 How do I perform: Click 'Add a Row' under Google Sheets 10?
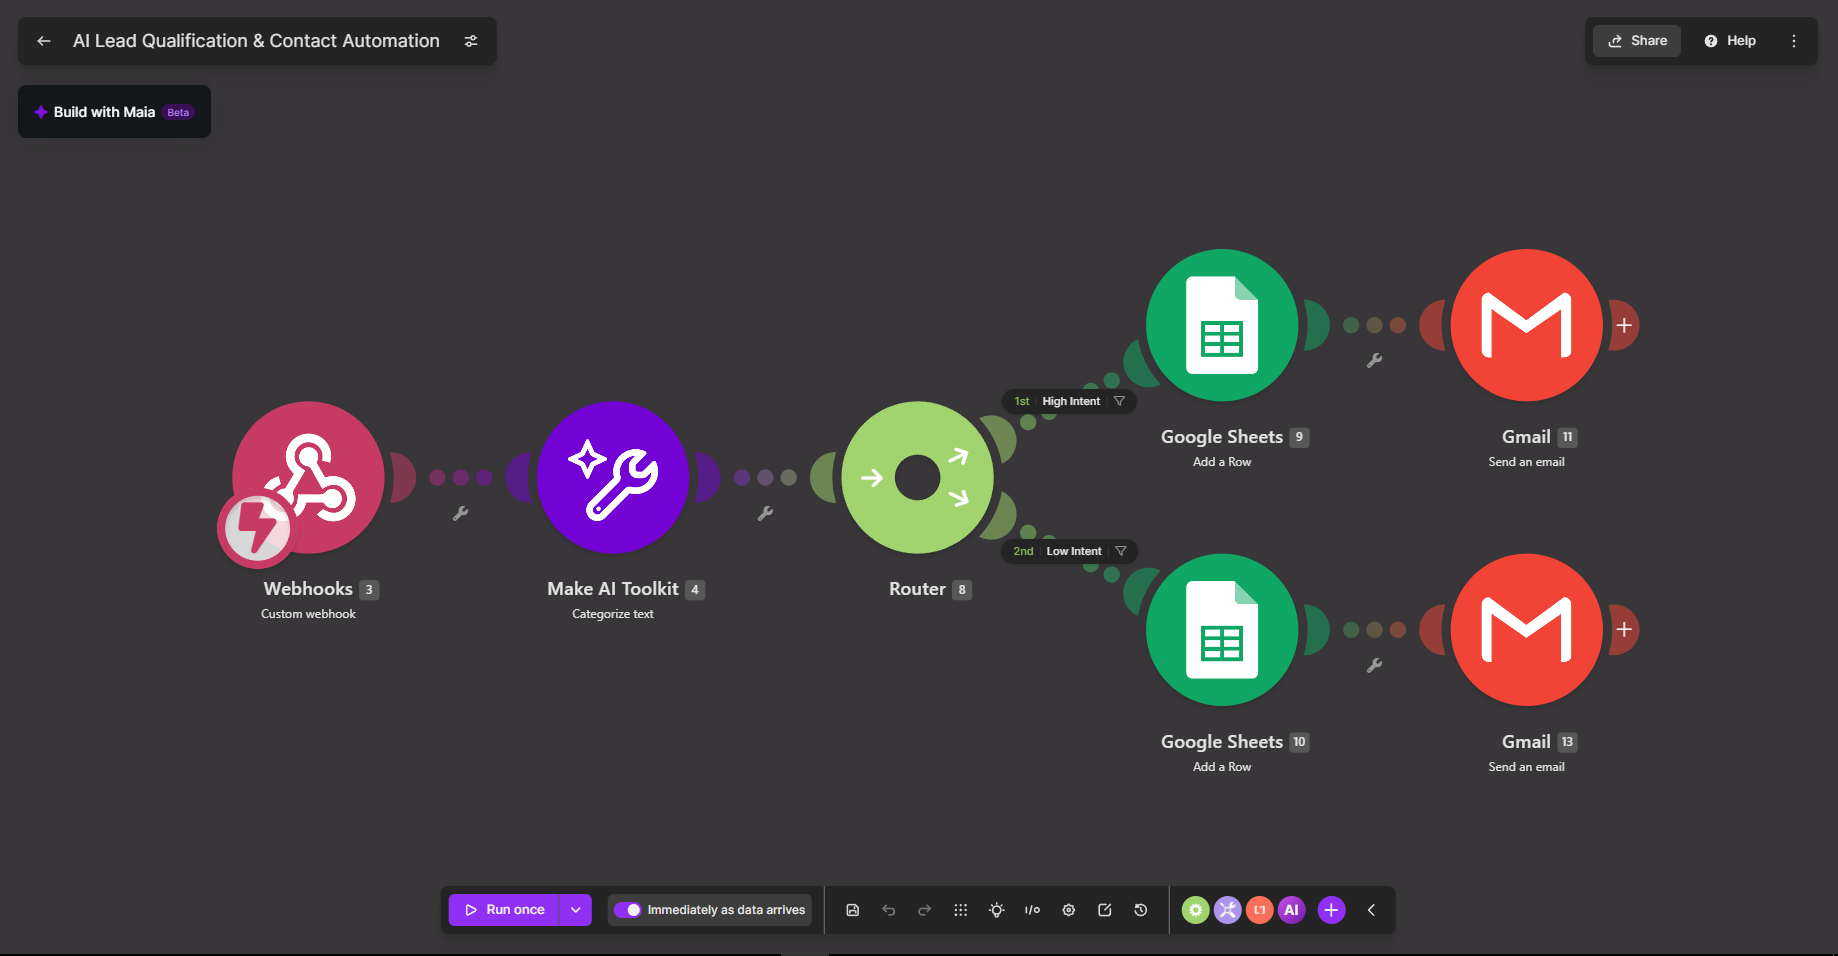tap(1222, 767)
